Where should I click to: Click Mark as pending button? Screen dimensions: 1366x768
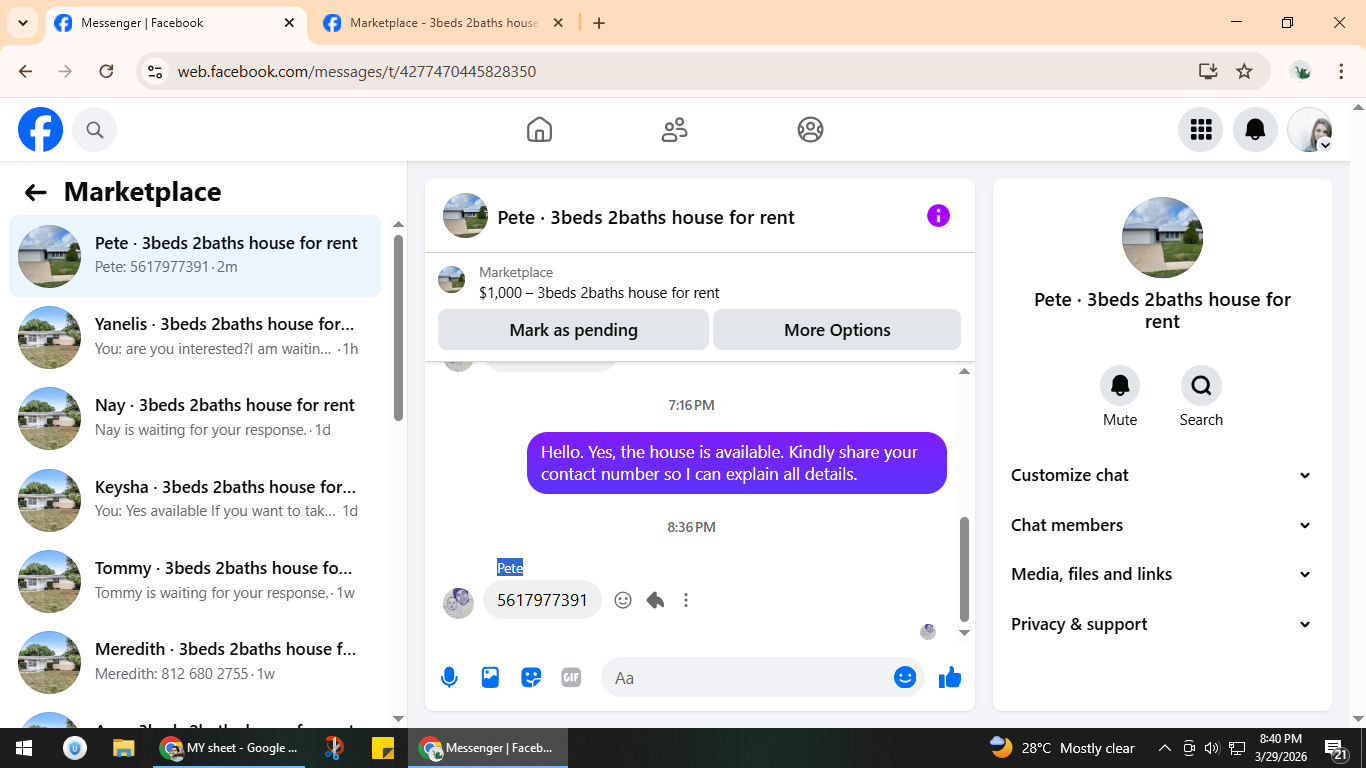coord(573,330)
